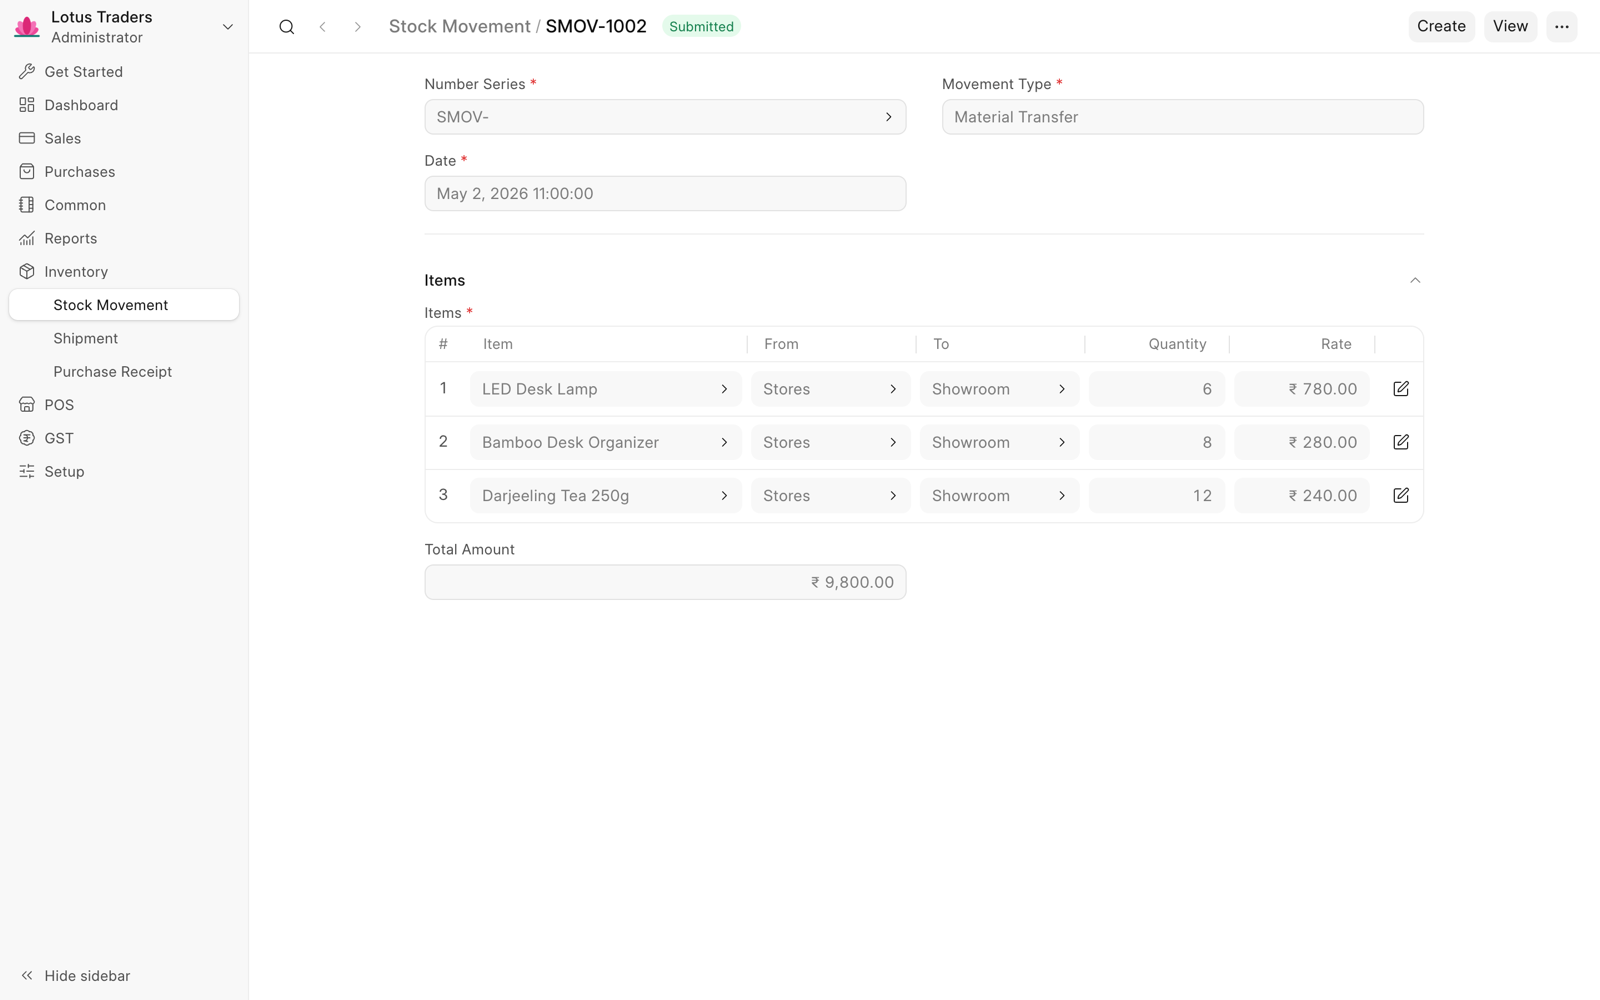The image size is (1600, 1000).
Task: Click the POS storefront icon
Action: pyautogui.click(x=27, y=405)
